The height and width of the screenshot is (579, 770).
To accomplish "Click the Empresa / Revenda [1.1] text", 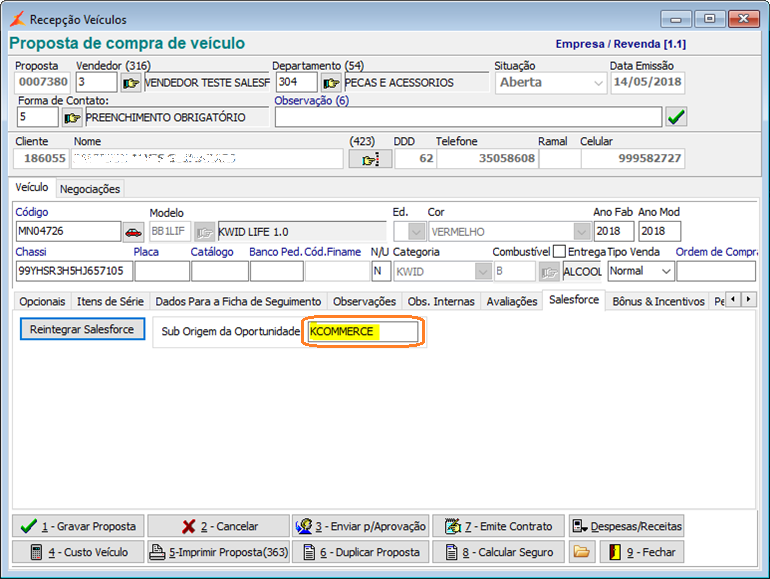I will (620, 44).
